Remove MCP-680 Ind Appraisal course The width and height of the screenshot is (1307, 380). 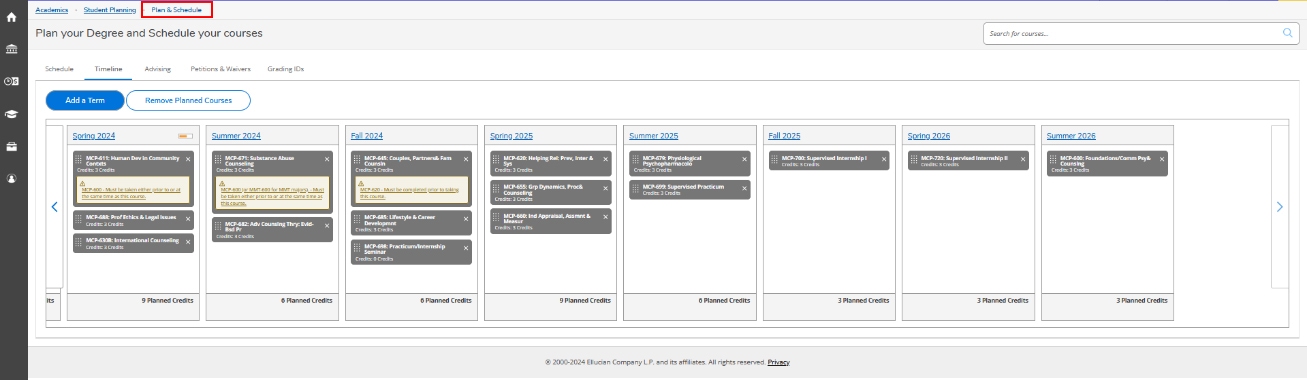click(x=605, y=216)
